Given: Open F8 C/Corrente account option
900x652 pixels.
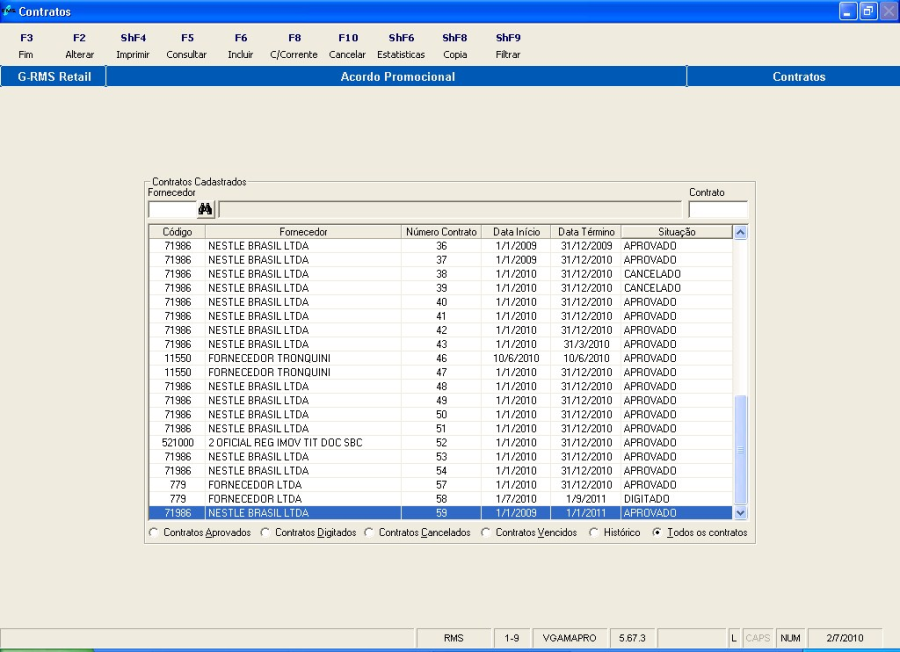Looking at the screenshot, I should pyautogui.click(x=294, y=46).
